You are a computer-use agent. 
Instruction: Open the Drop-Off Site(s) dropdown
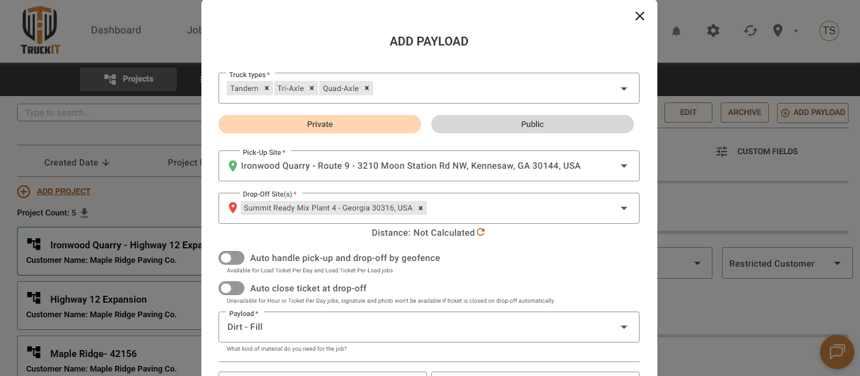click(624, 208)
